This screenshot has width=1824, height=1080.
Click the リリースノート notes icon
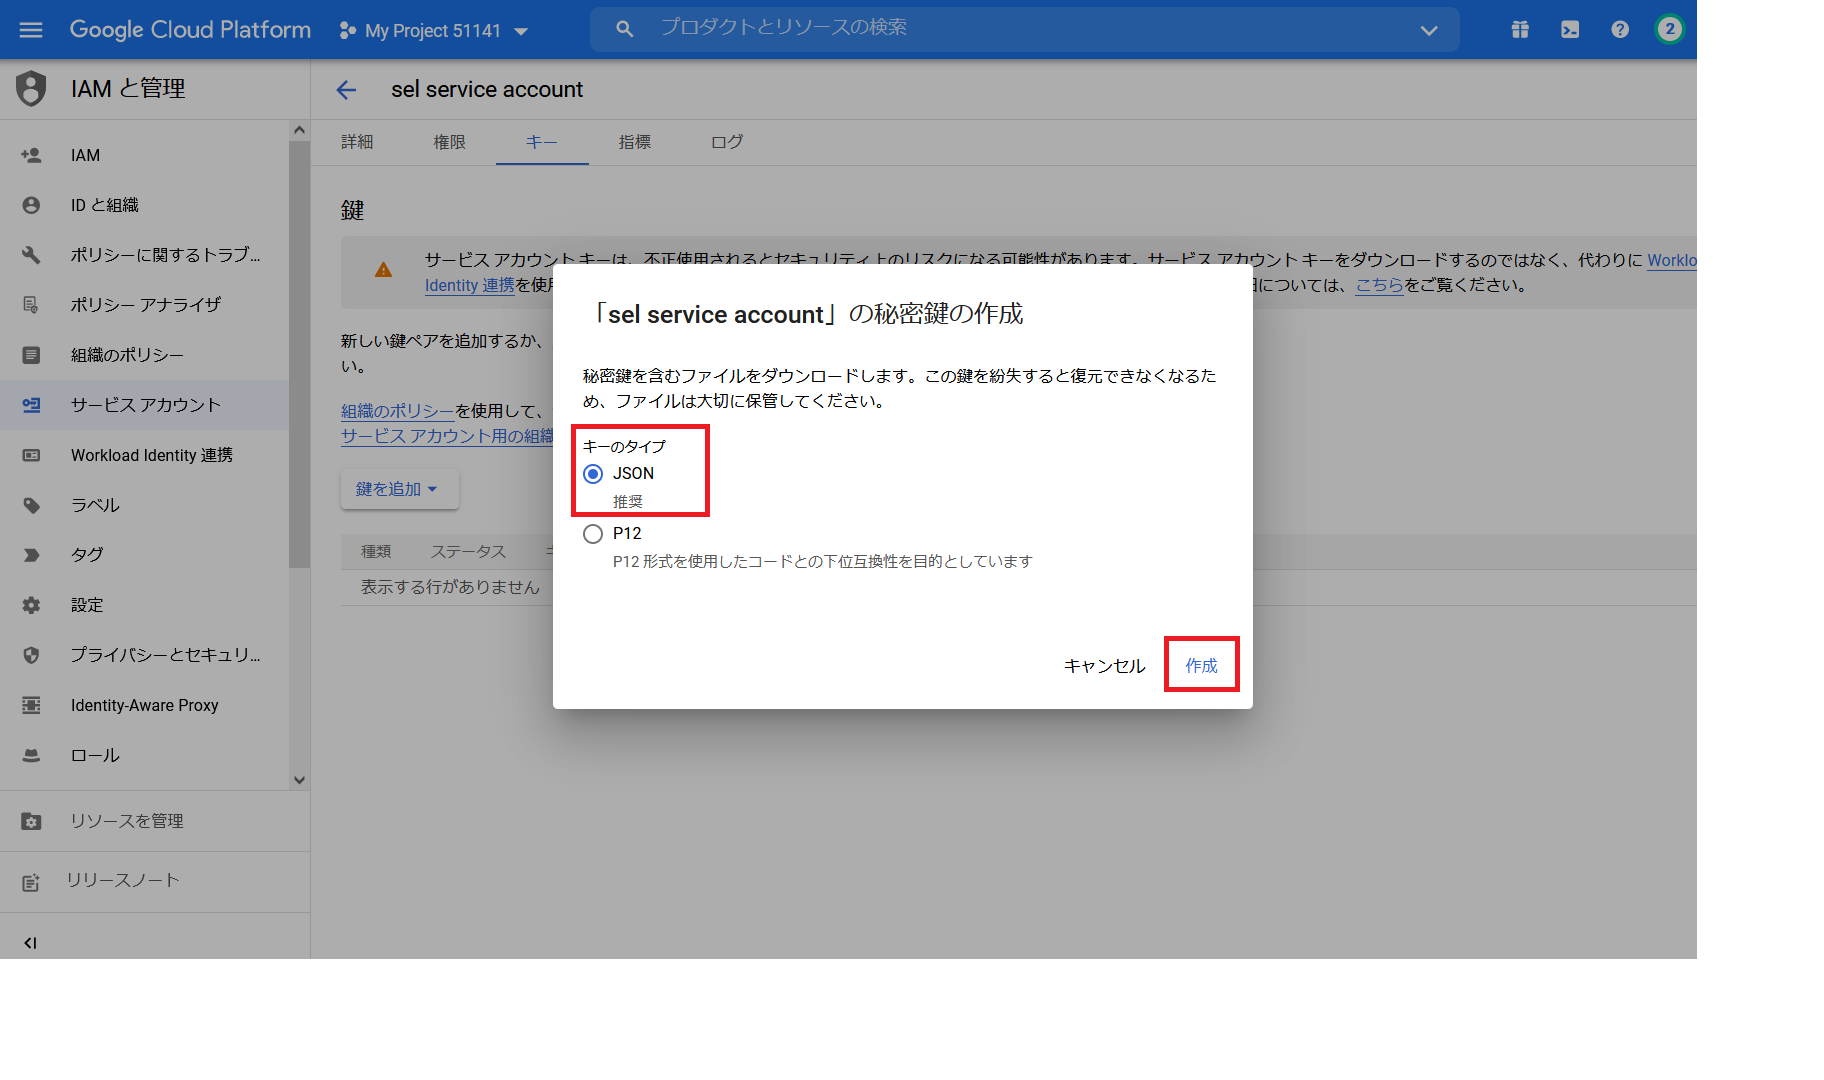tap(31, 882)
